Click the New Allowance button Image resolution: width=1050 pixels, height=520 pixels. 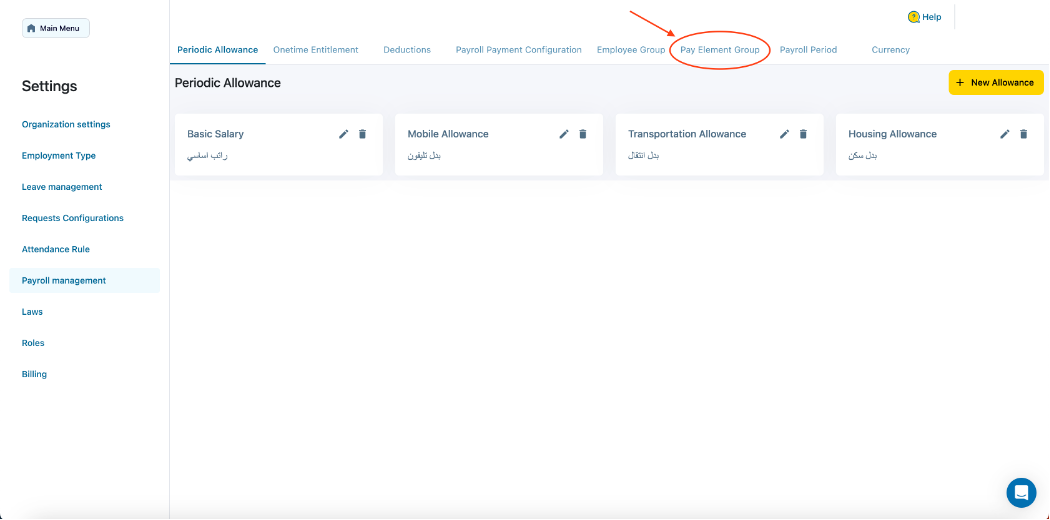coord(995,82)
